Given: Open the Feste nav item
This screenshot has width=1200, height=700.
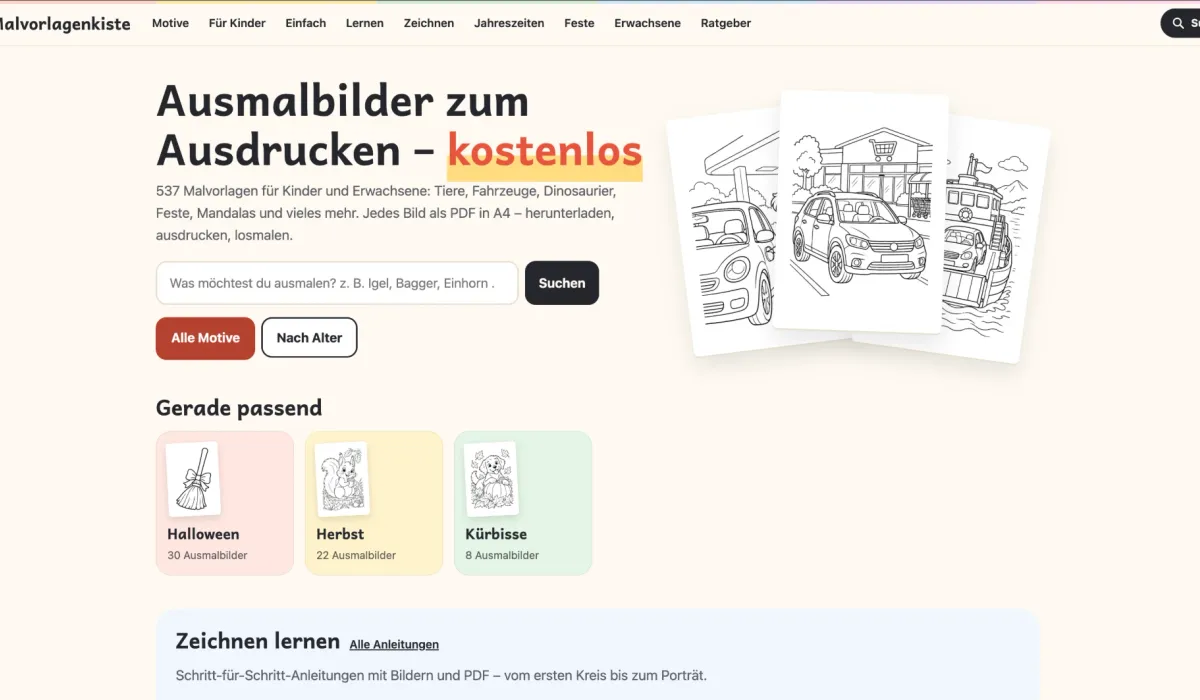Looking at the screenshot, I should [579, 23].
